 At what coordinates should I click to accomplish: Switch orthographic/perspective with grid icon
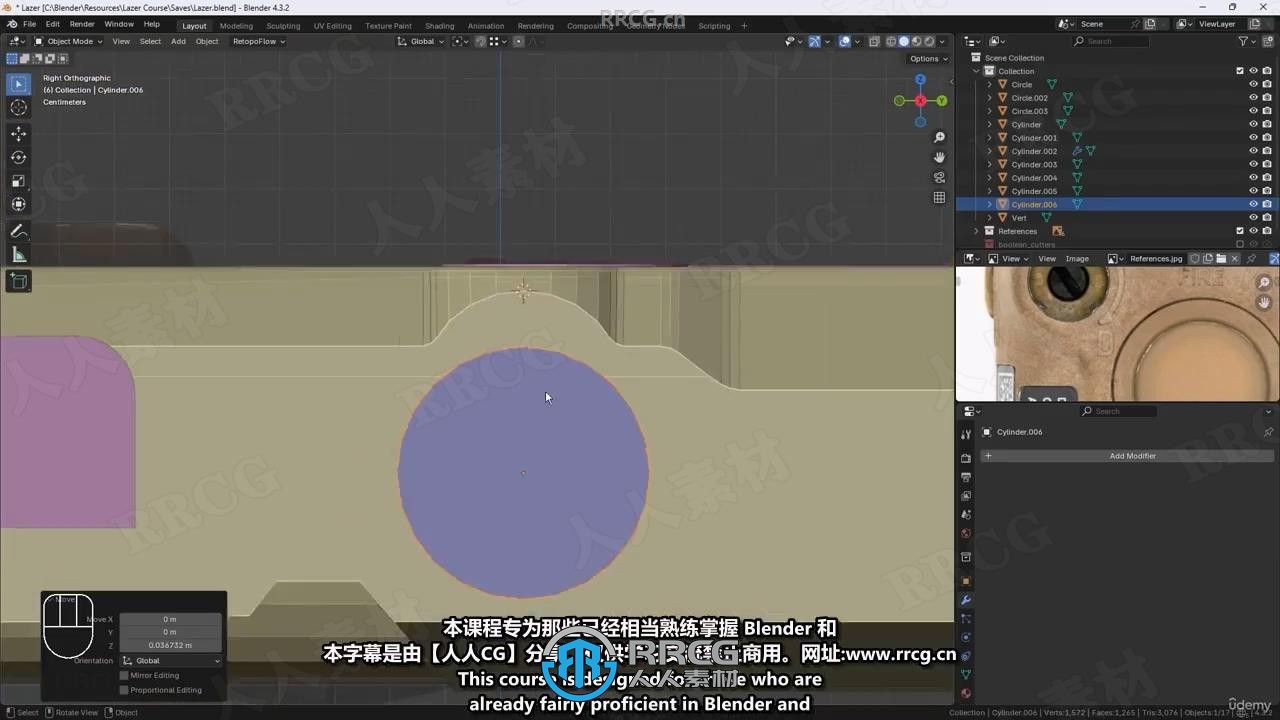(939, 197)
